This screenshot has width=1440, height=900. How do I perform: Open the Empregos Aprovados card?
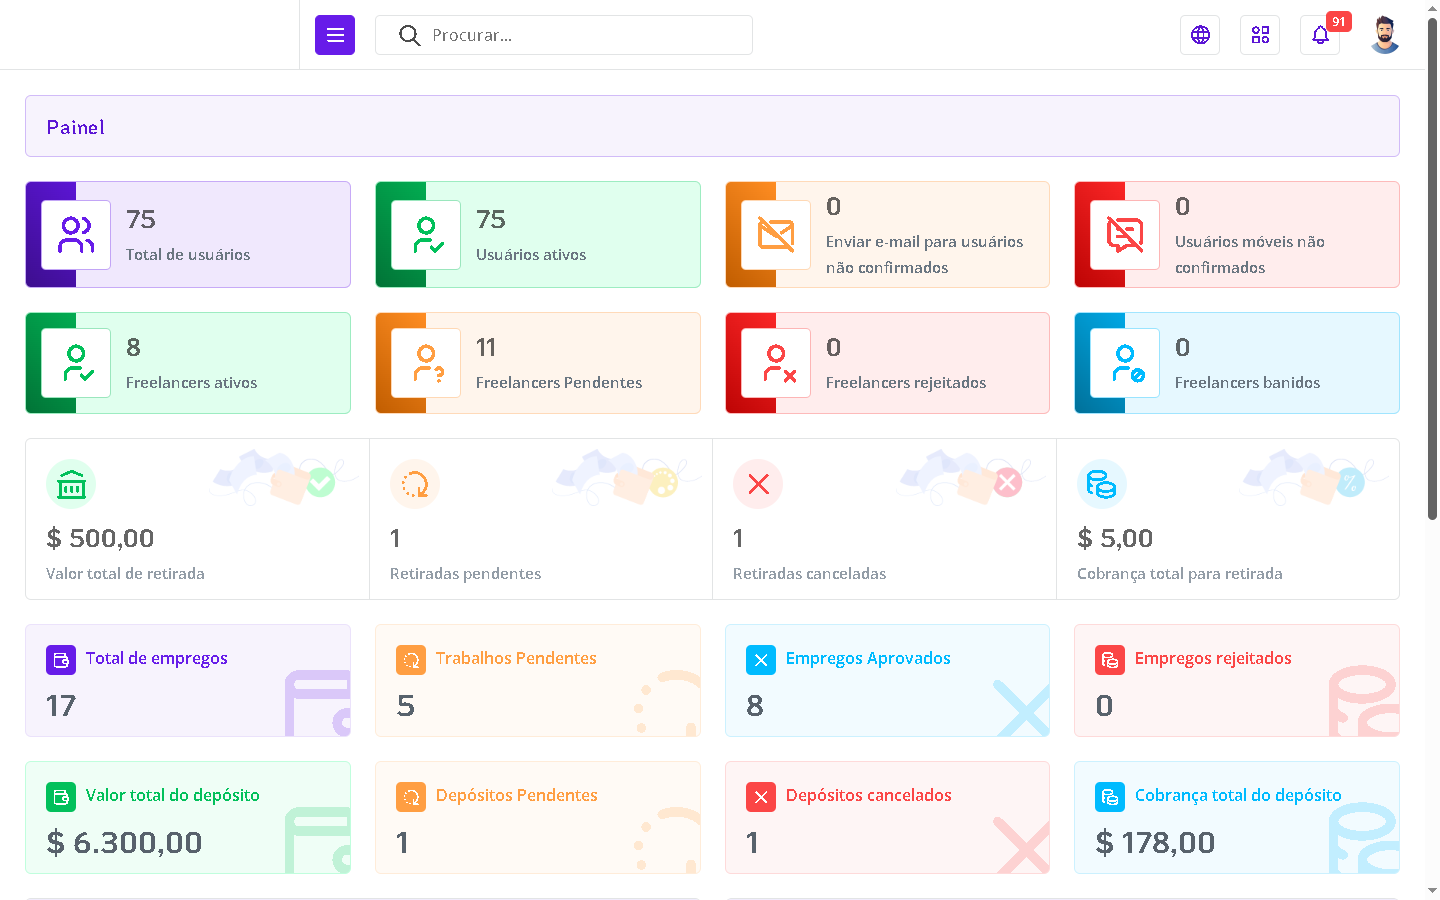click(887, 680)
